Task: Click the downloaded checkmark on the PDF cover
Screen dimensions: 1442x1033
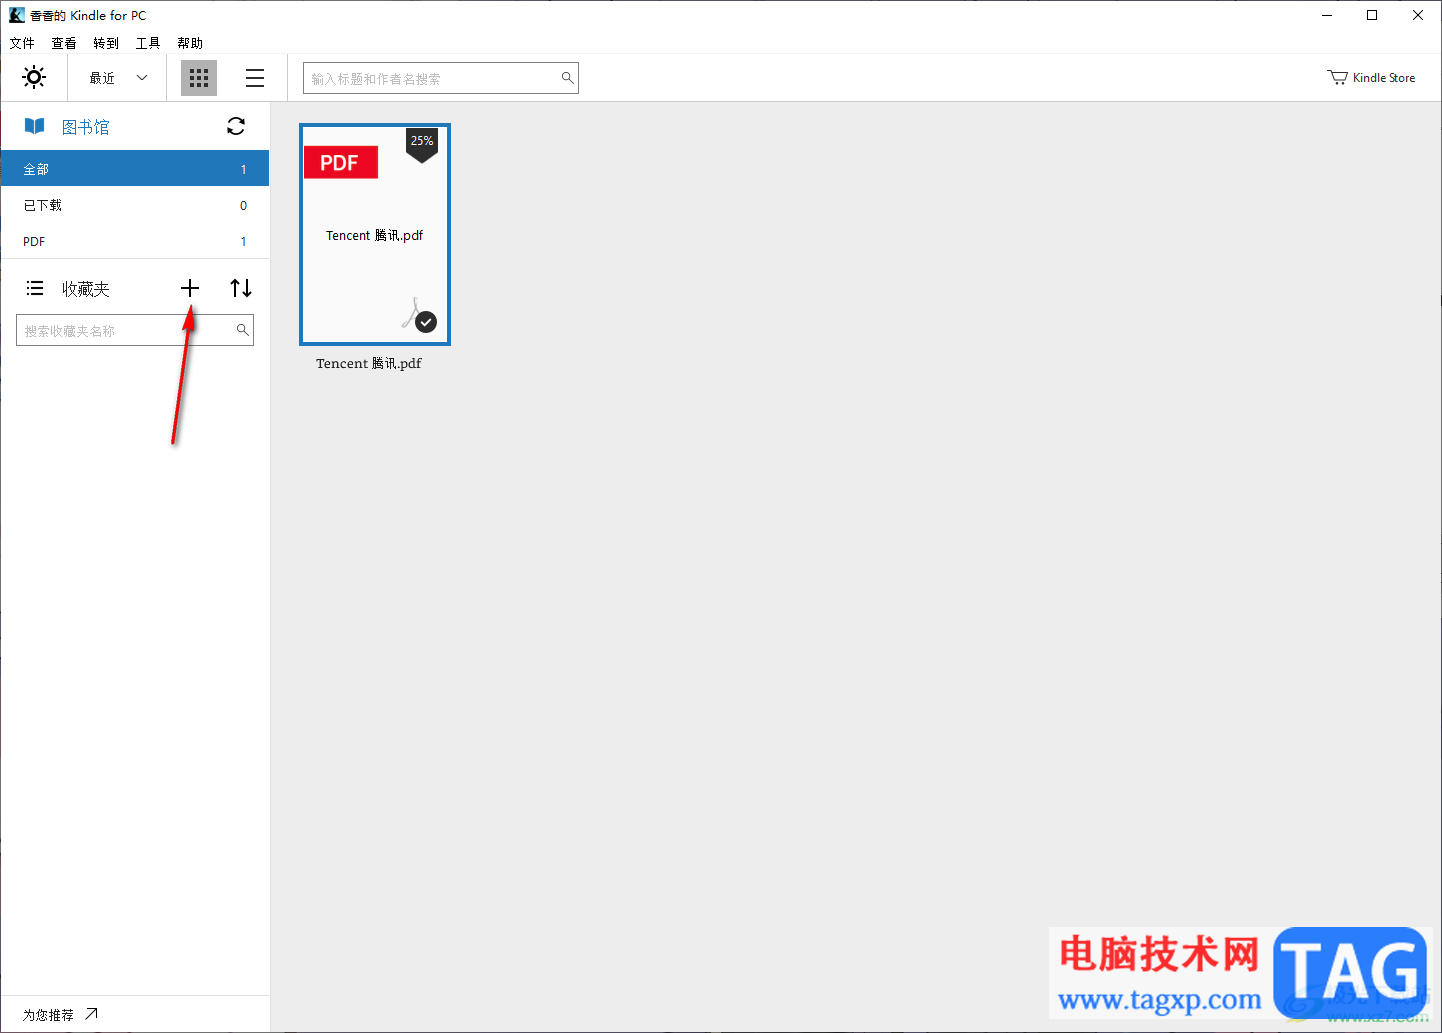Action: point(426,322)
